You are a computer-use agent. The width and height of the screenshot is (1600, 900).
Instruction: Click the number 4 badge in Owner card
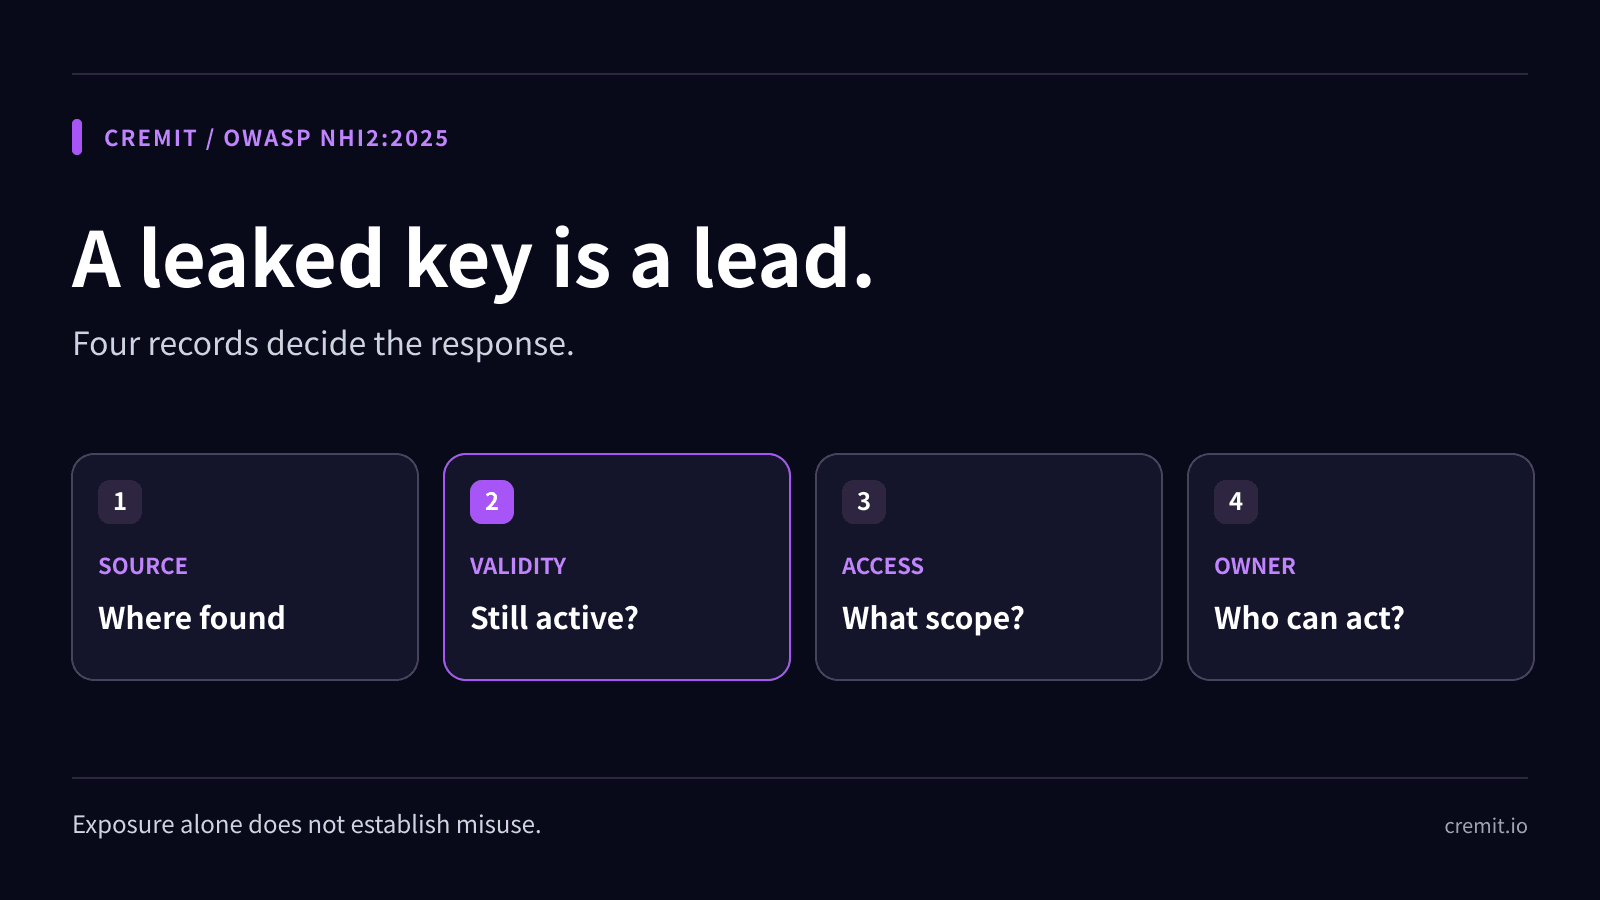(1236, 502)
